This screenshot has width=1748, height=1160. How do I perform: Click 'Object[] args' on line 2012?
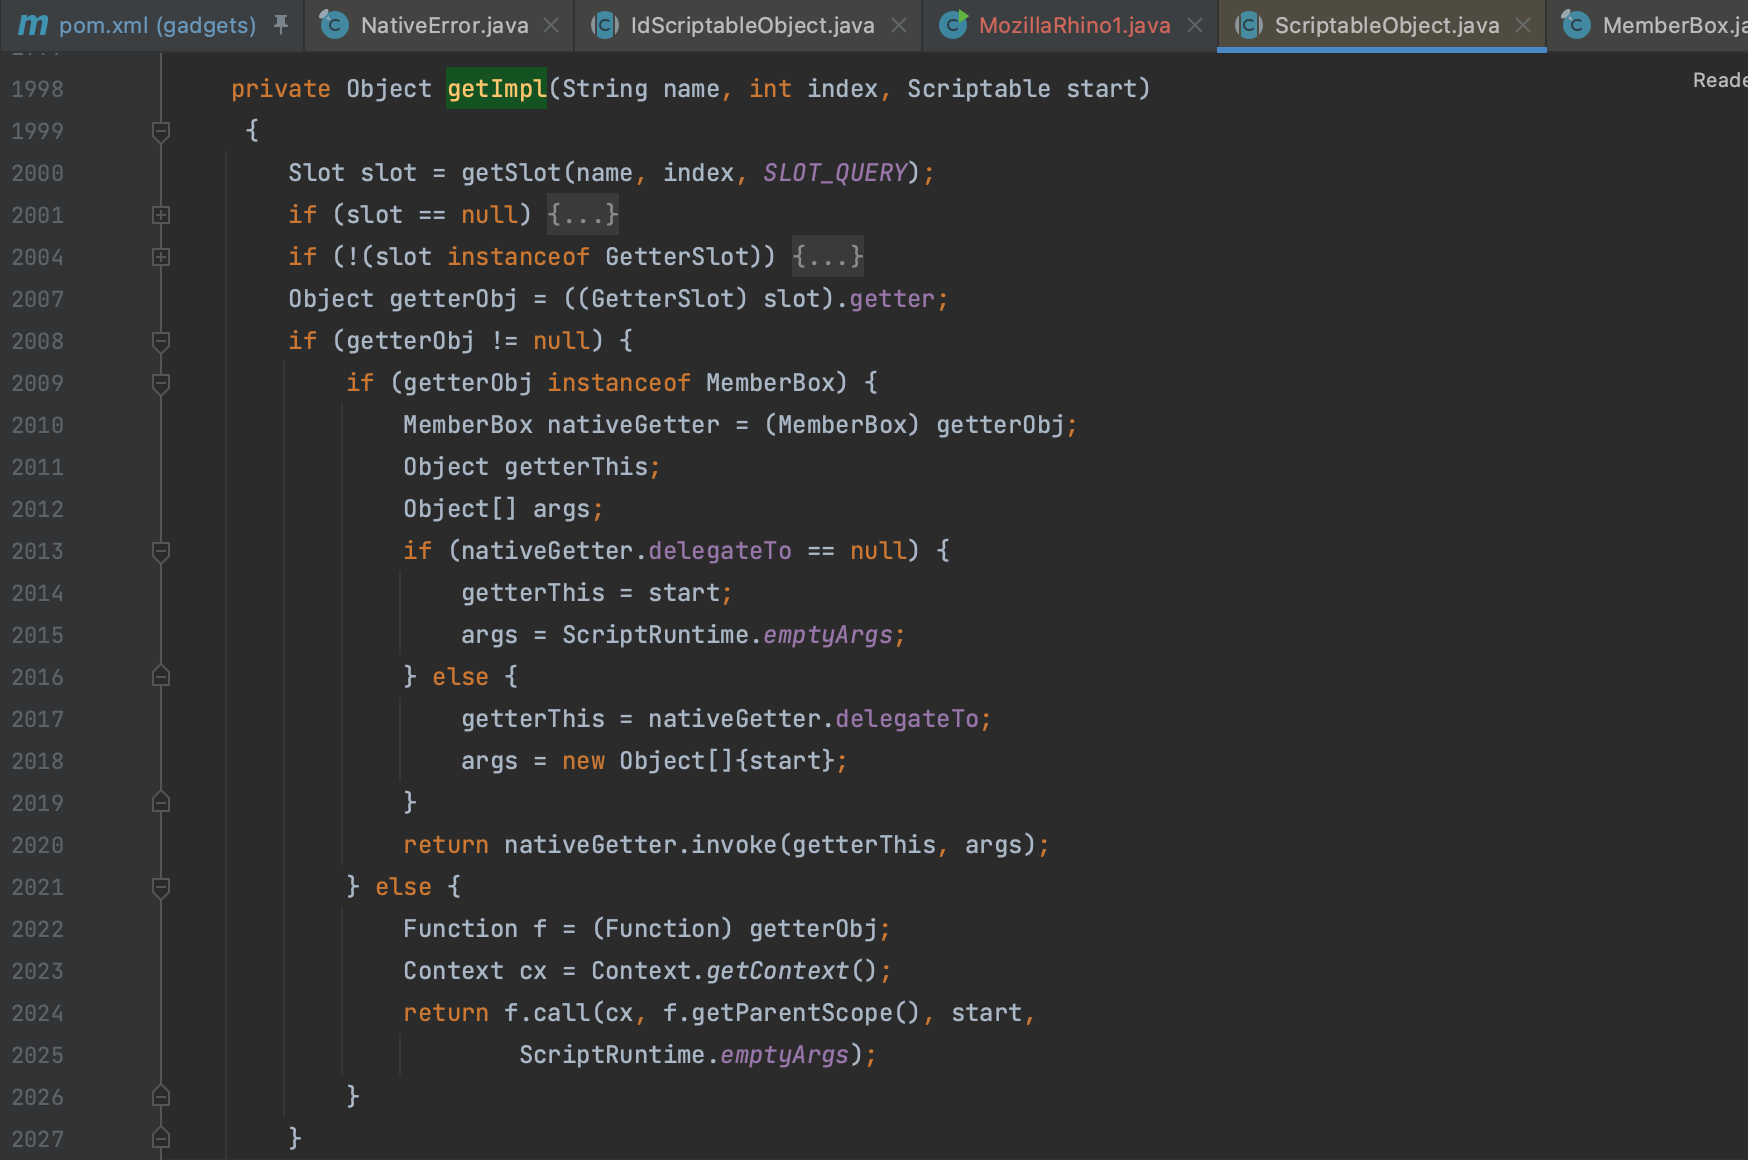pos(497,509)
